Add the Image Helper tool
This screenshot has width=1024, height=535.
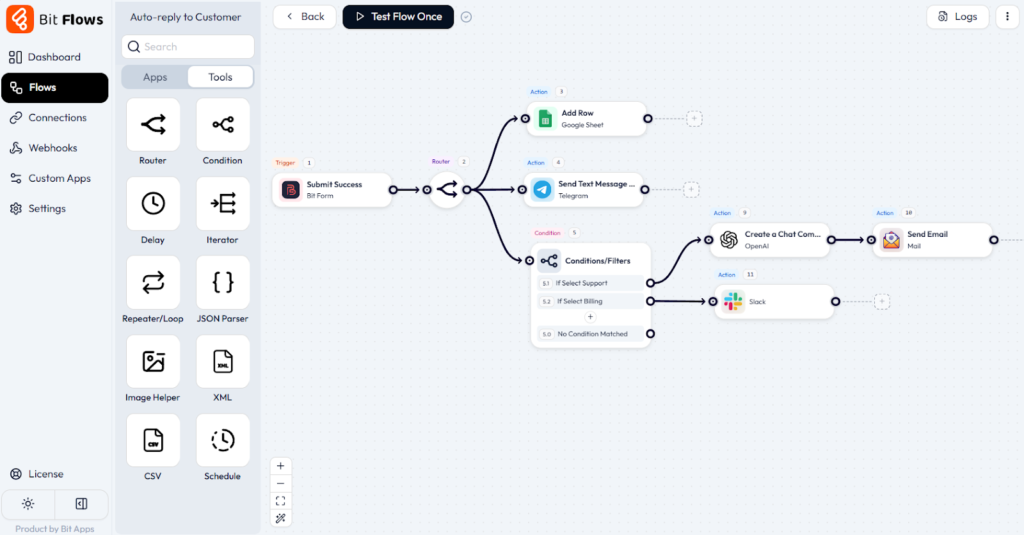point(153,362)
